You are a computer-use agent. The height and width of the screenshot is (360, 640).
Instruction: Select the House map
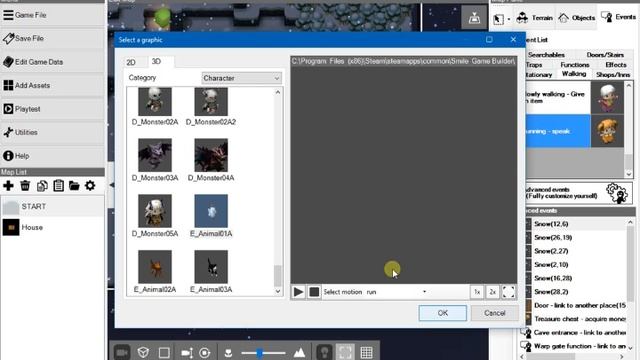pyautogui.click(x=52, y=227)
